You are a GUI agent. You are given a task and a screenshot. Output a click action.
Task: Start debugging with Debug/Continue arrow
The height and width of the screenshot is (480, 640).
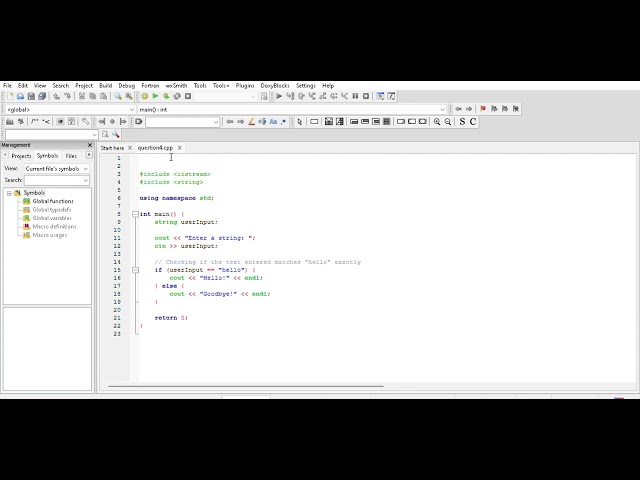pyautogui.click(x=279, y=96)
